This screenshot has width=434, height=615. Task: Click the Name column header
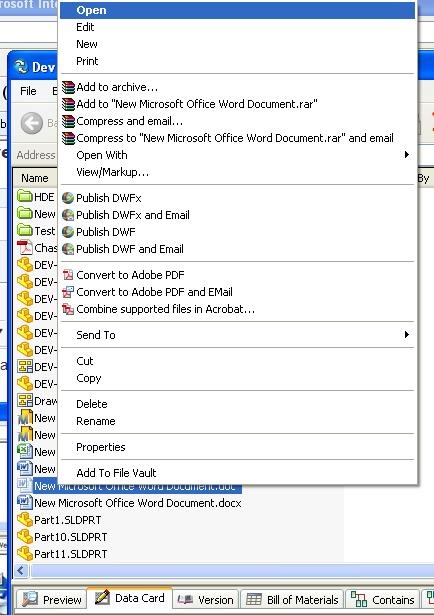pyautogui.click(x=35, y=178)
